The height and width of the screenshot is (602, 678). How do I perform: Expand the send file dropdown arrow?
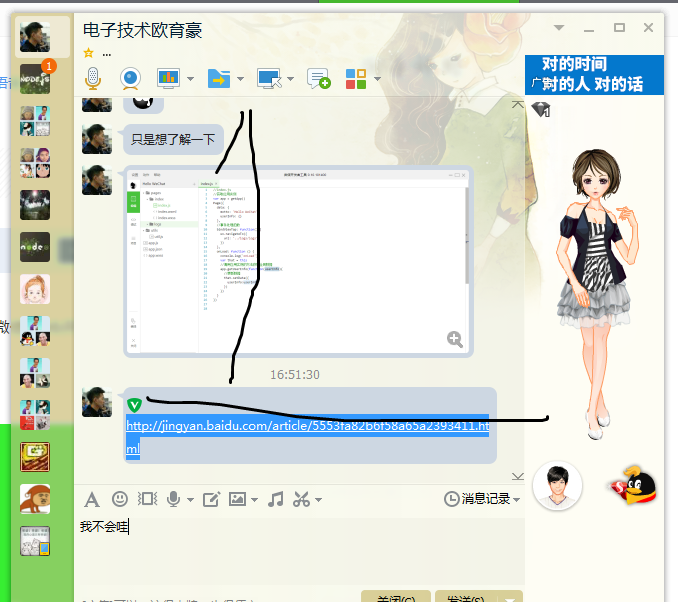[240, 79]
